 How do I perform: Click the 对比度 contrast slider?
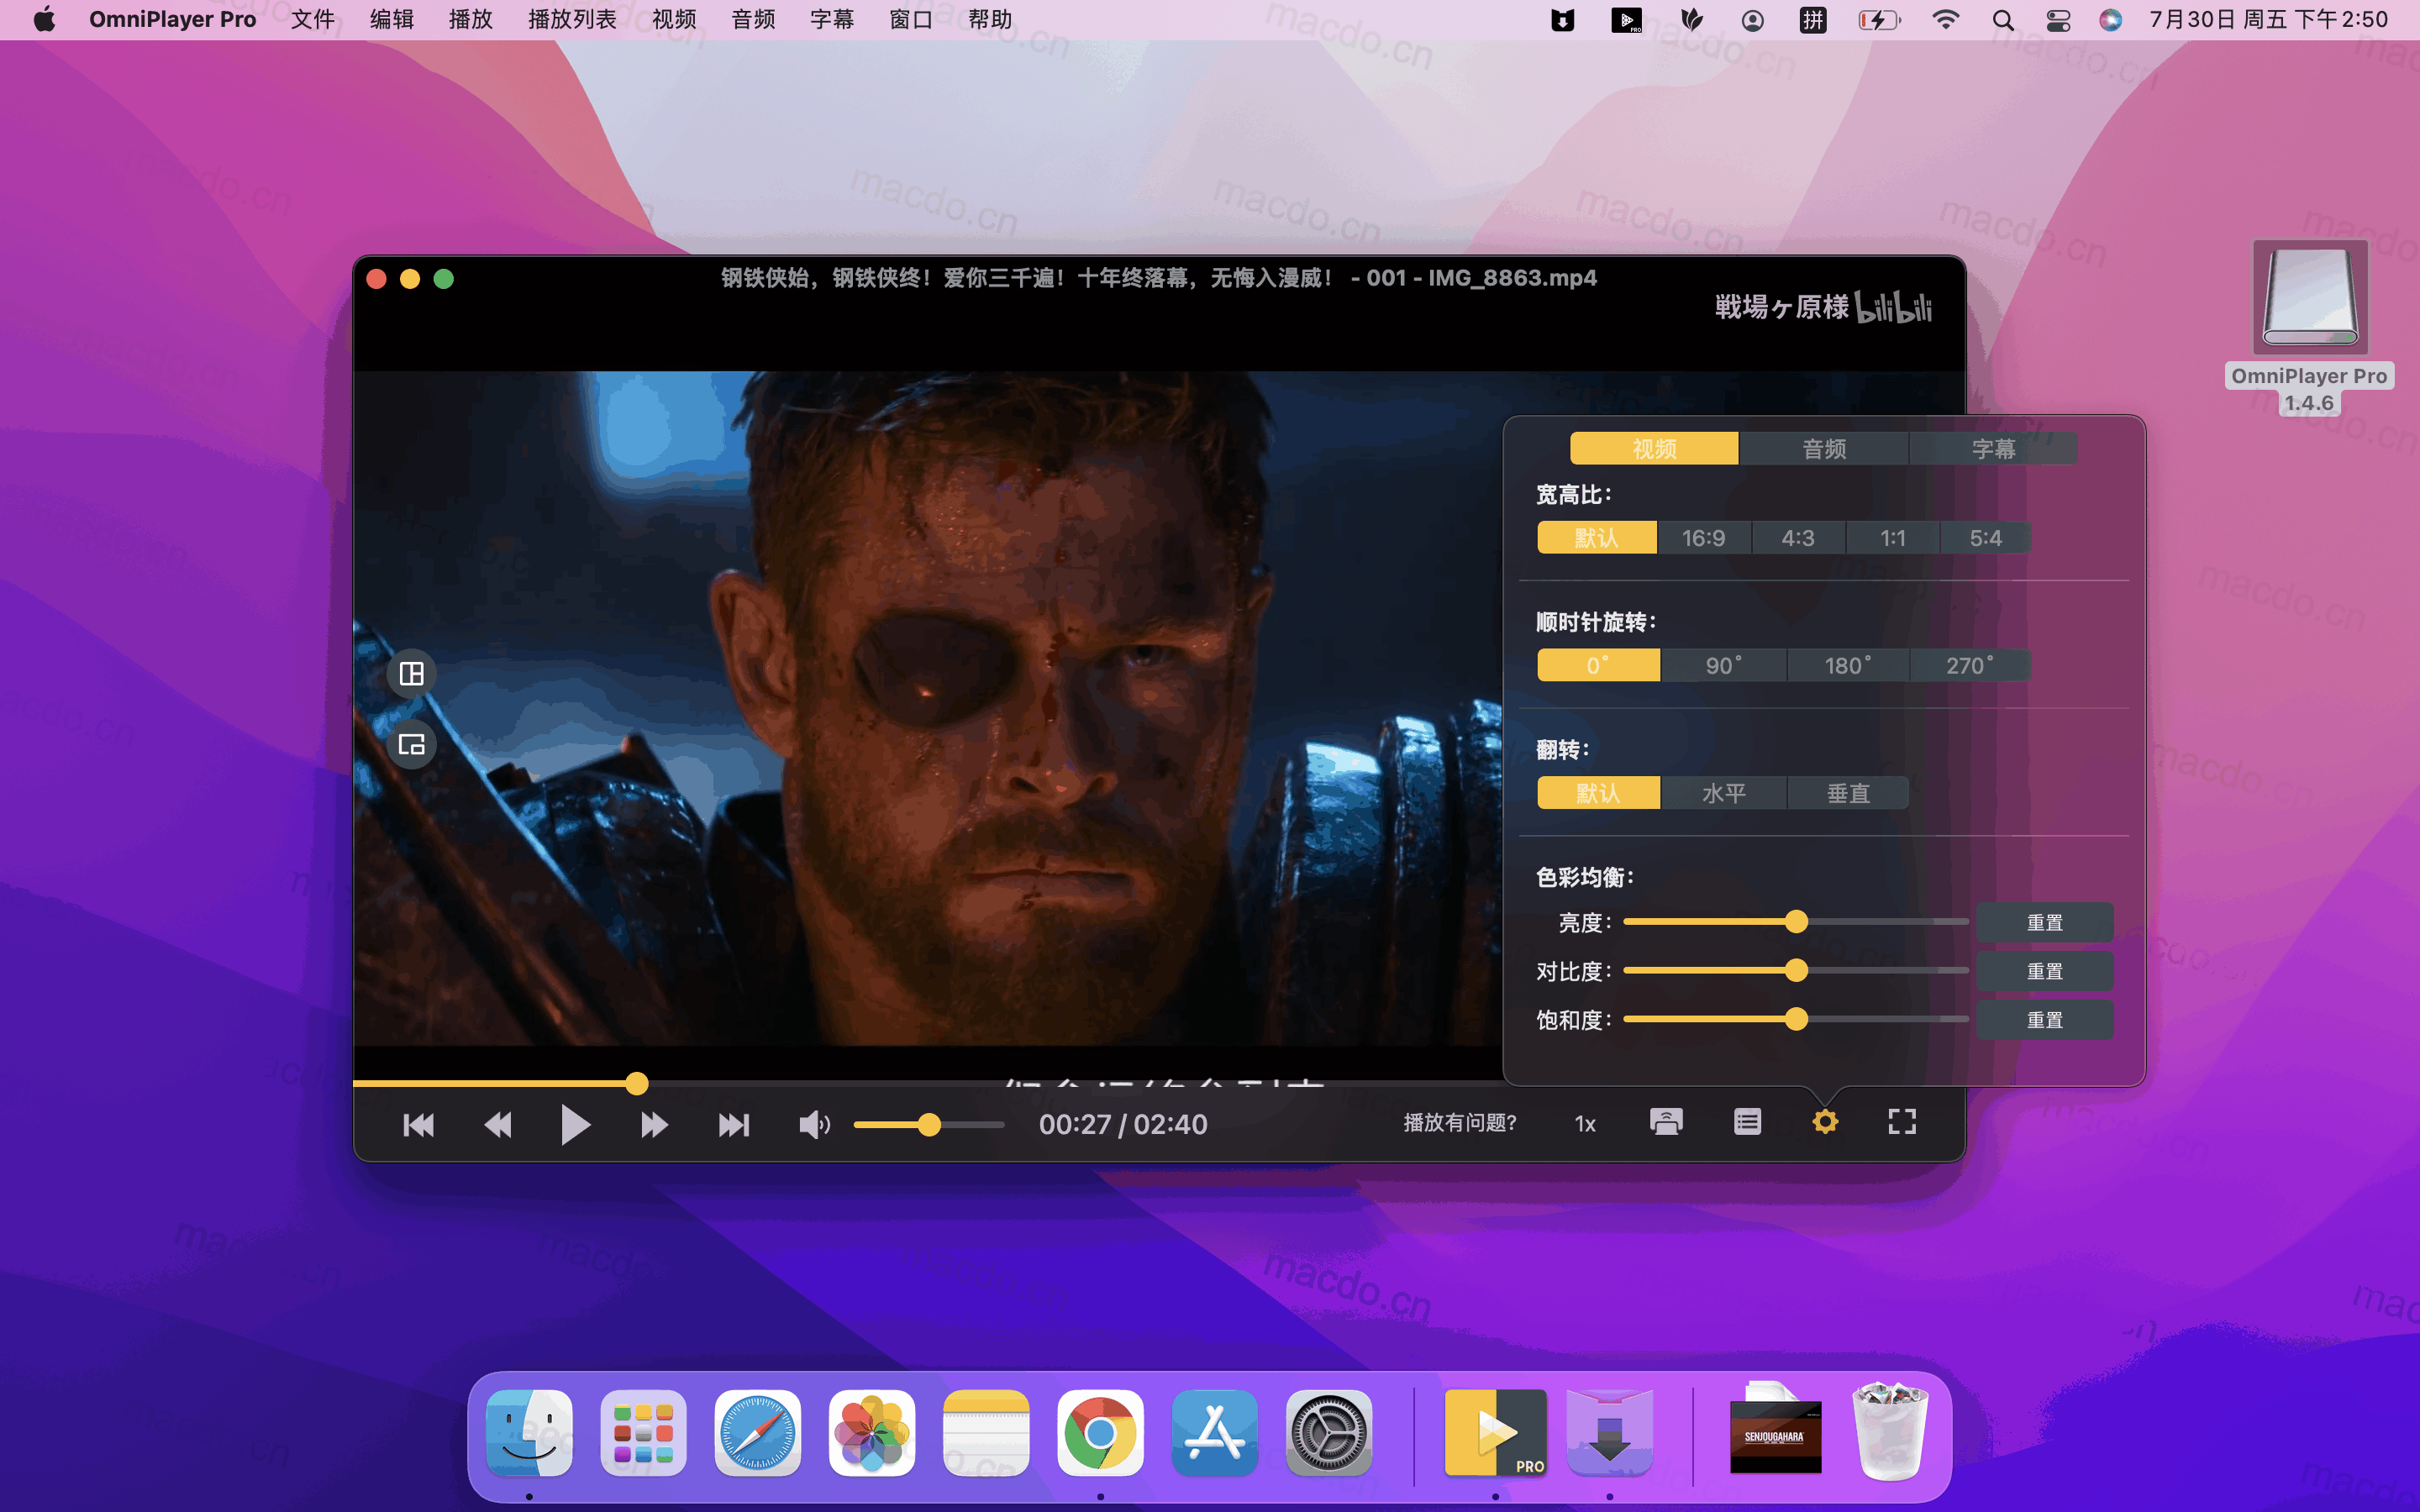(1796, 970)
